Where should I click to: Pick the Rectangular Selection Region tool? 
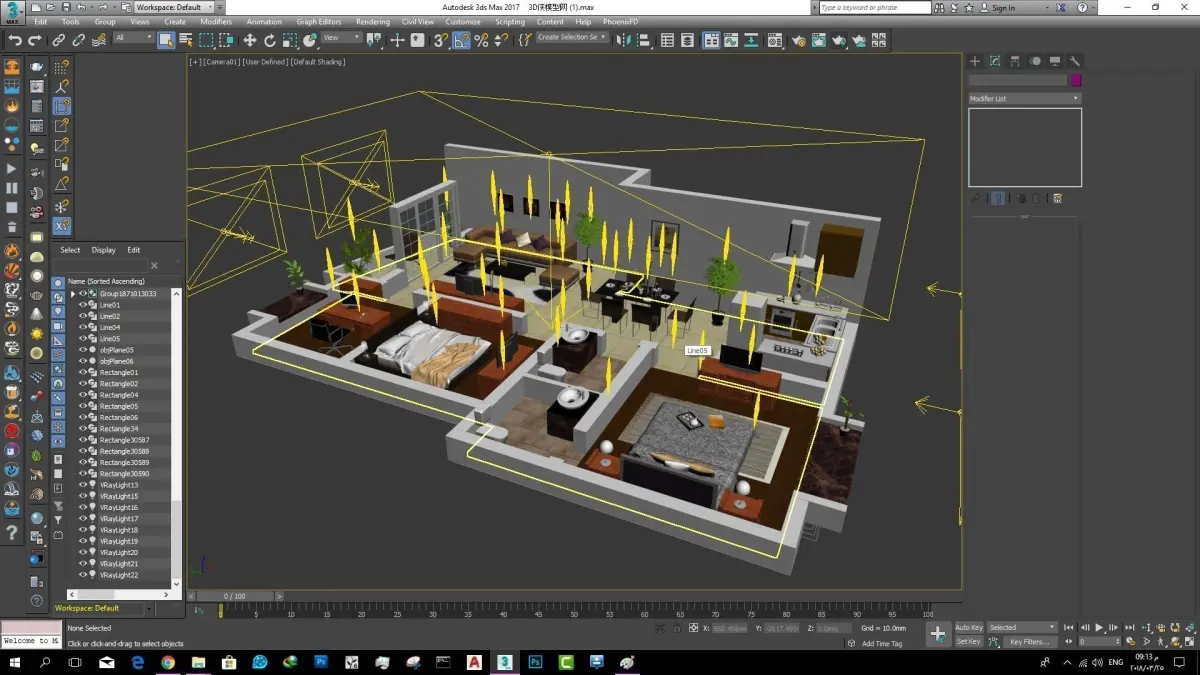pos(206,40)
